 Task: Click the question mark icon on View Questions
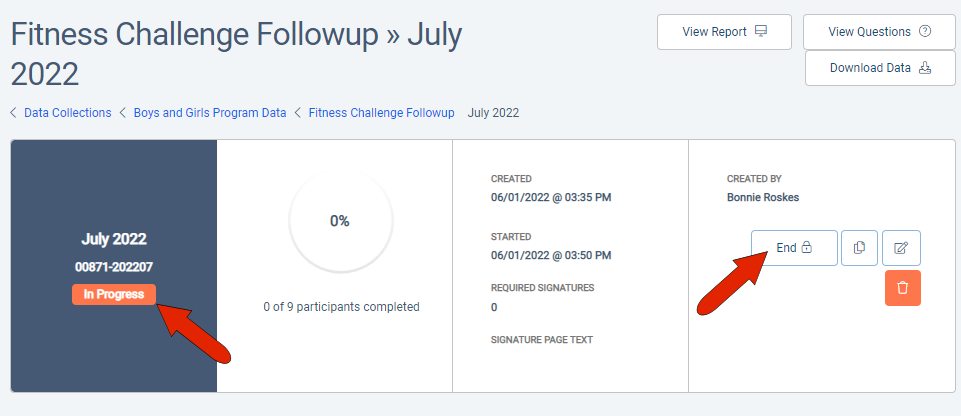(x=924, y=32)
